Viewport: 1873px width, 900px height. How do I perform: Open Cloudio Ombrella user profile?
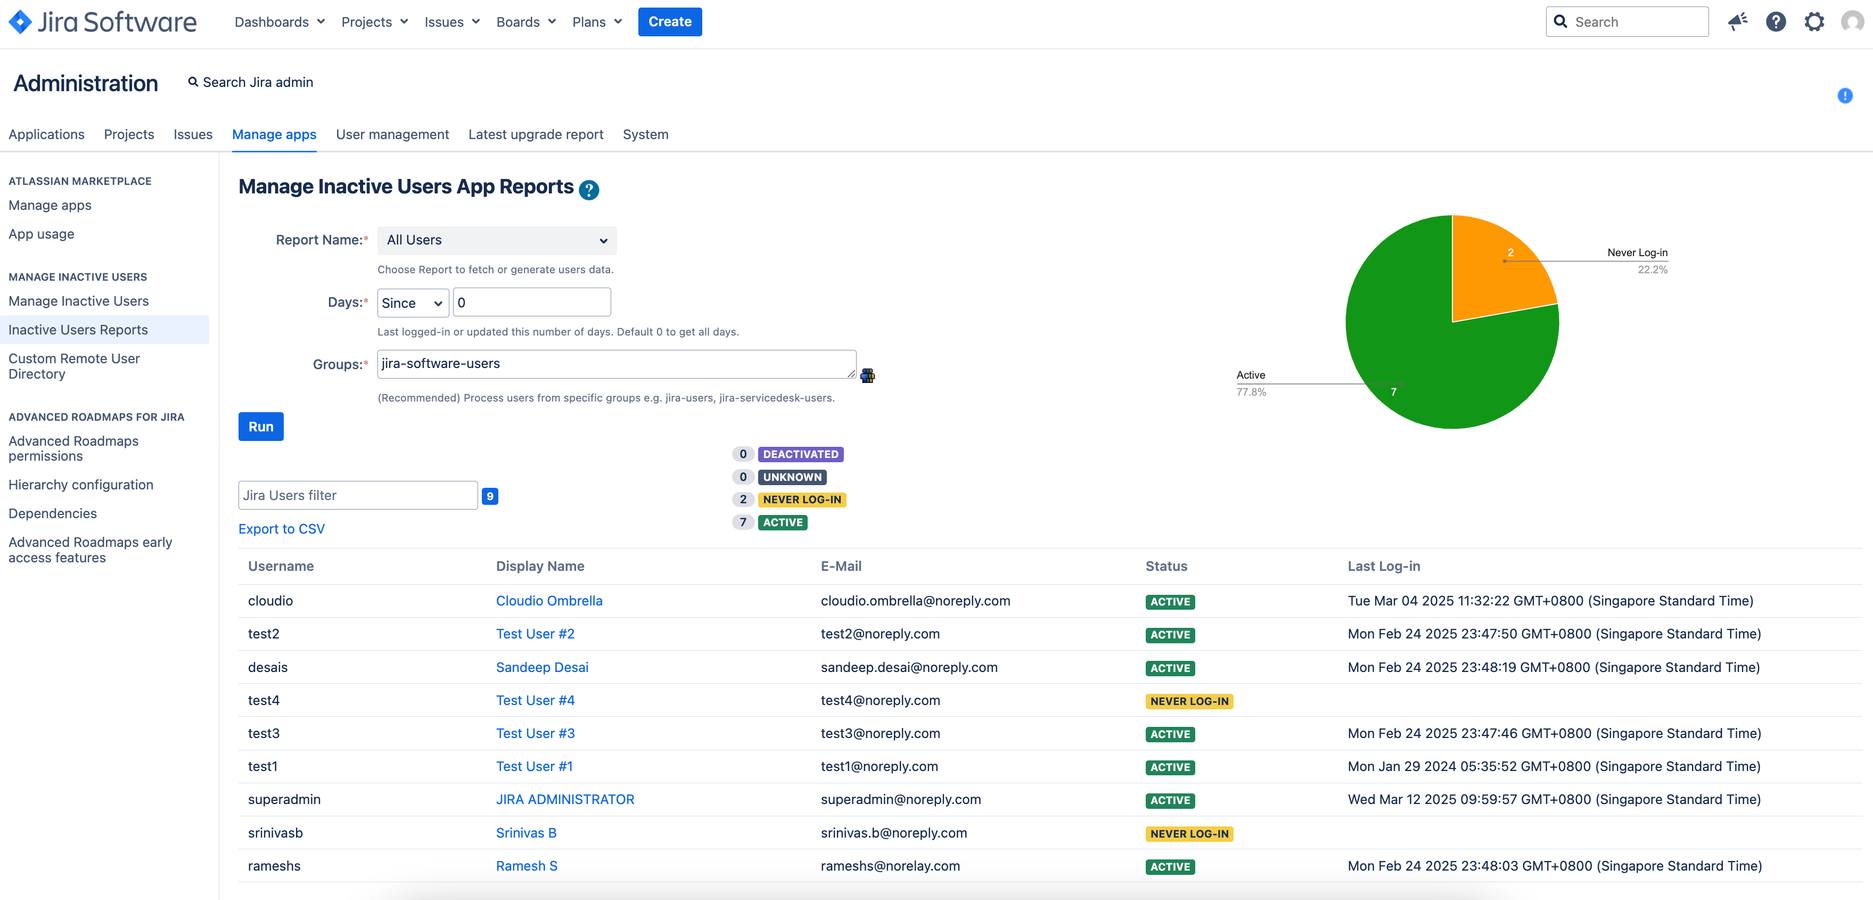[549, 601]
